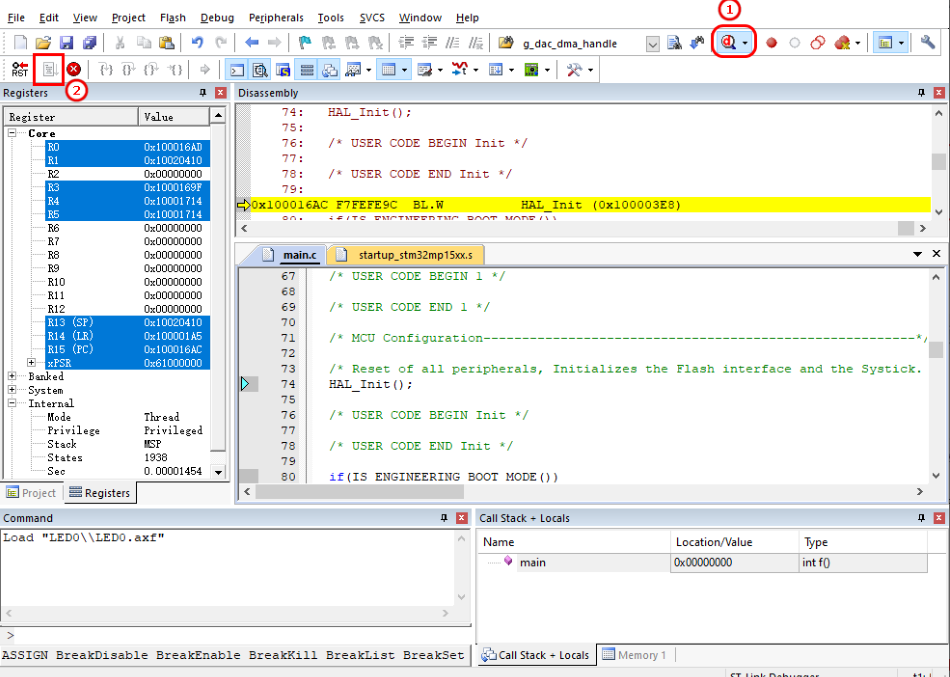
Task: Start/Stop the debug session icon
Action: point(728,42)
